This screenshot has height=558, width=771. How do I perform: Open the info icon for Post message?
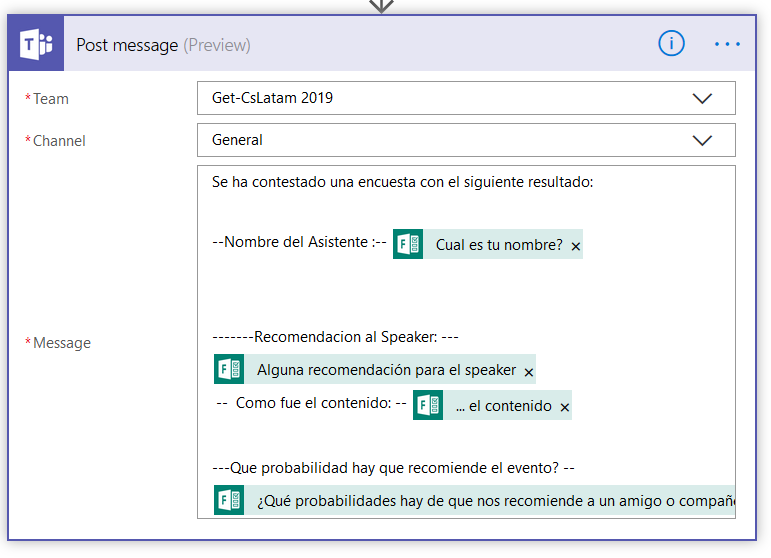671,44
